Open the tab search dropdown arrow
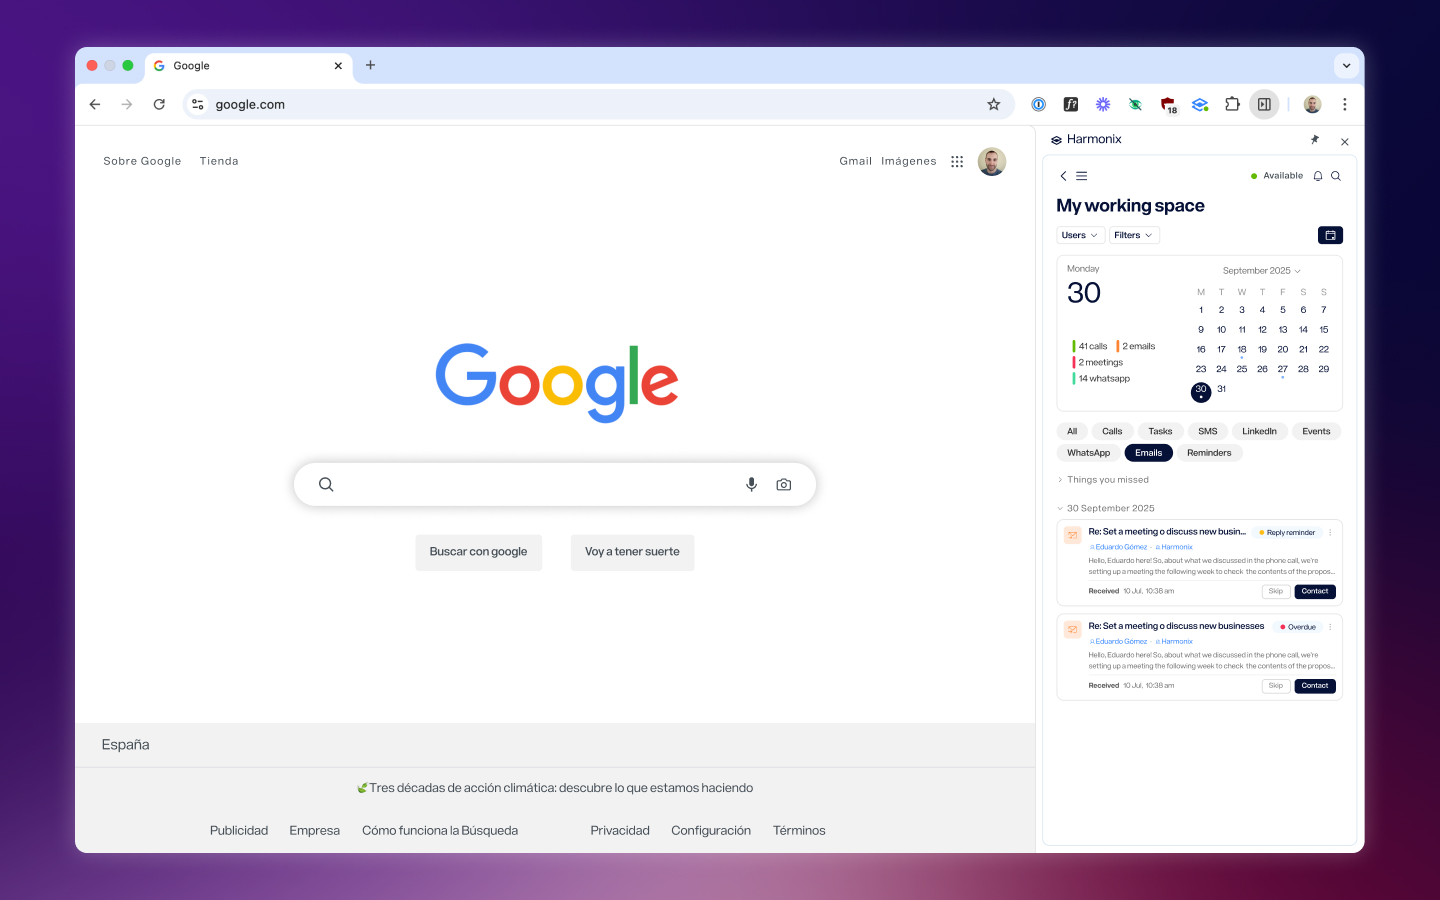The height and width of the screenshot is (900, 1440). (x=1346, y=66)
